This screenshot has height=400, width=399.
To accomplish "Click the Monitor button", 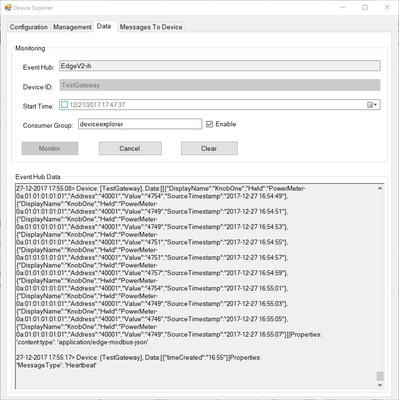I will [x=50, y=148].
